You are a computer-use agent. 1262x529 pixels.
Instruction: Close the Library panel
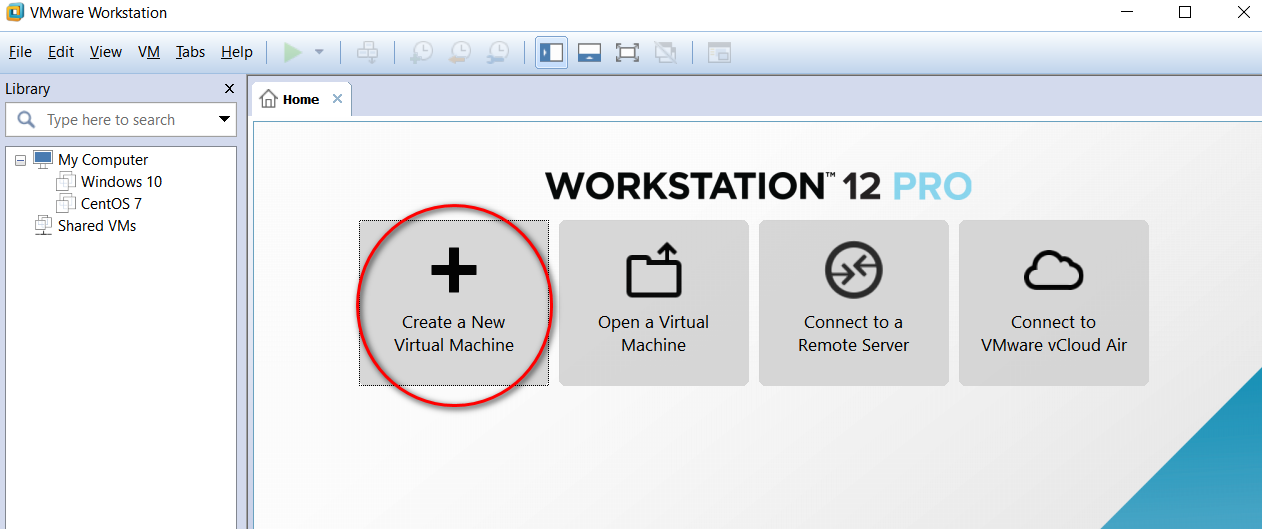(x=229, y=89)
